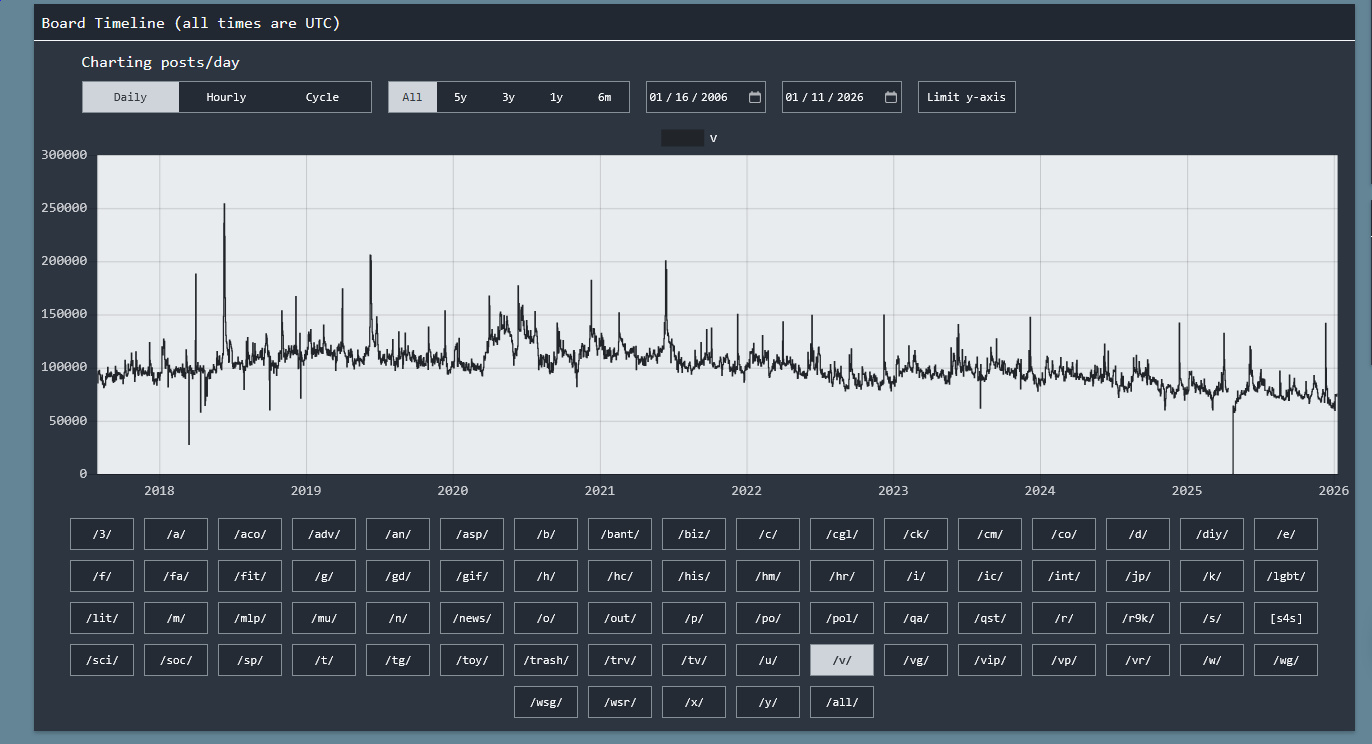The image size is (1372, 744).
Task: Click the 2025 drop-to-zero point on chart
Action: pos(1233,472)
